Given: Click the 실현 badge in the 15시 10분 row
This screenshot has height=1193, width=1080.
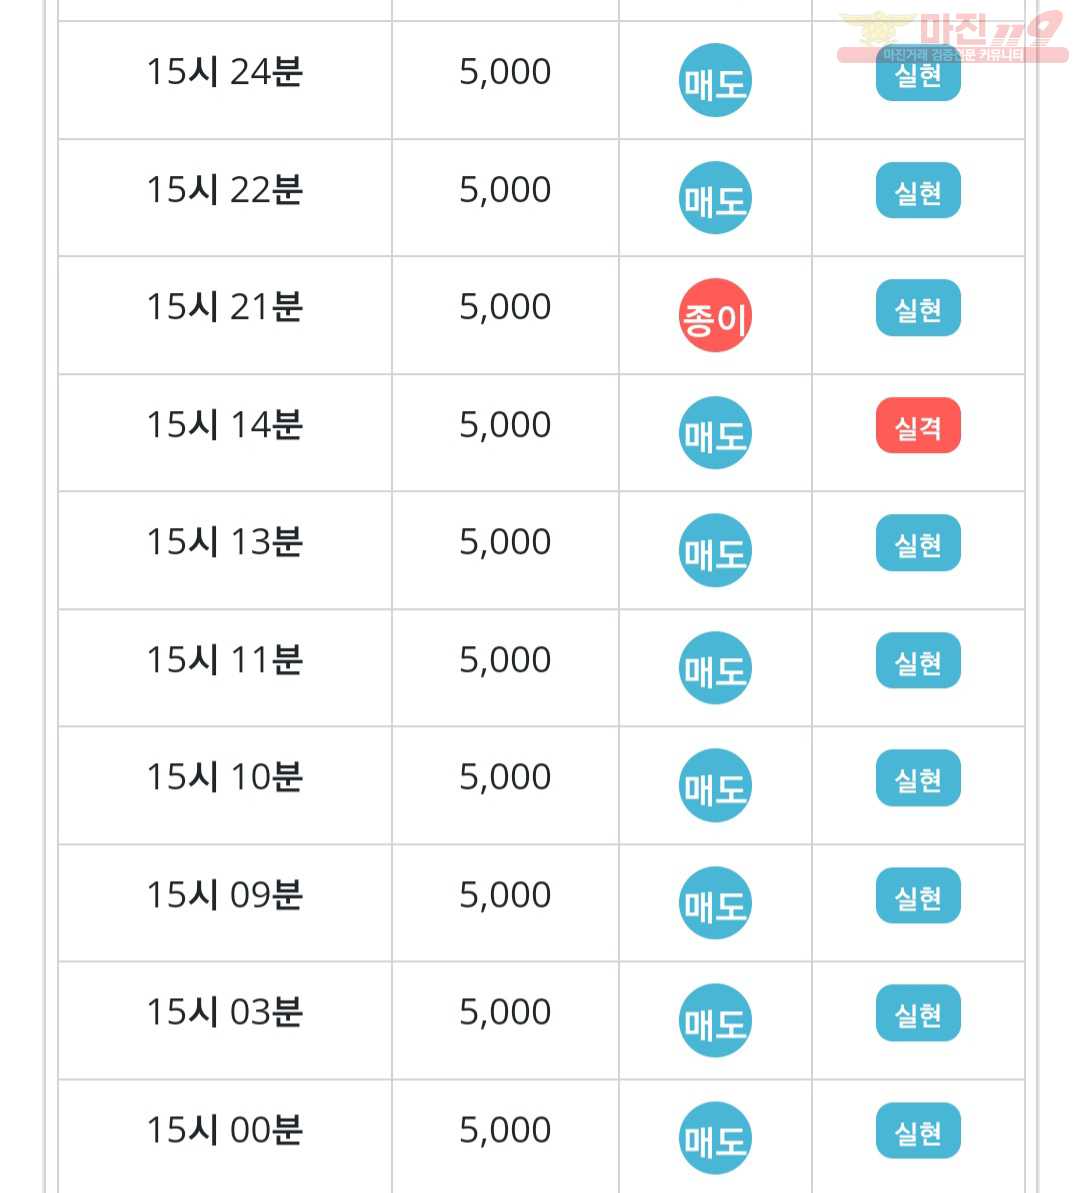Looking at the screenshot, I should [x=918, y=778].
